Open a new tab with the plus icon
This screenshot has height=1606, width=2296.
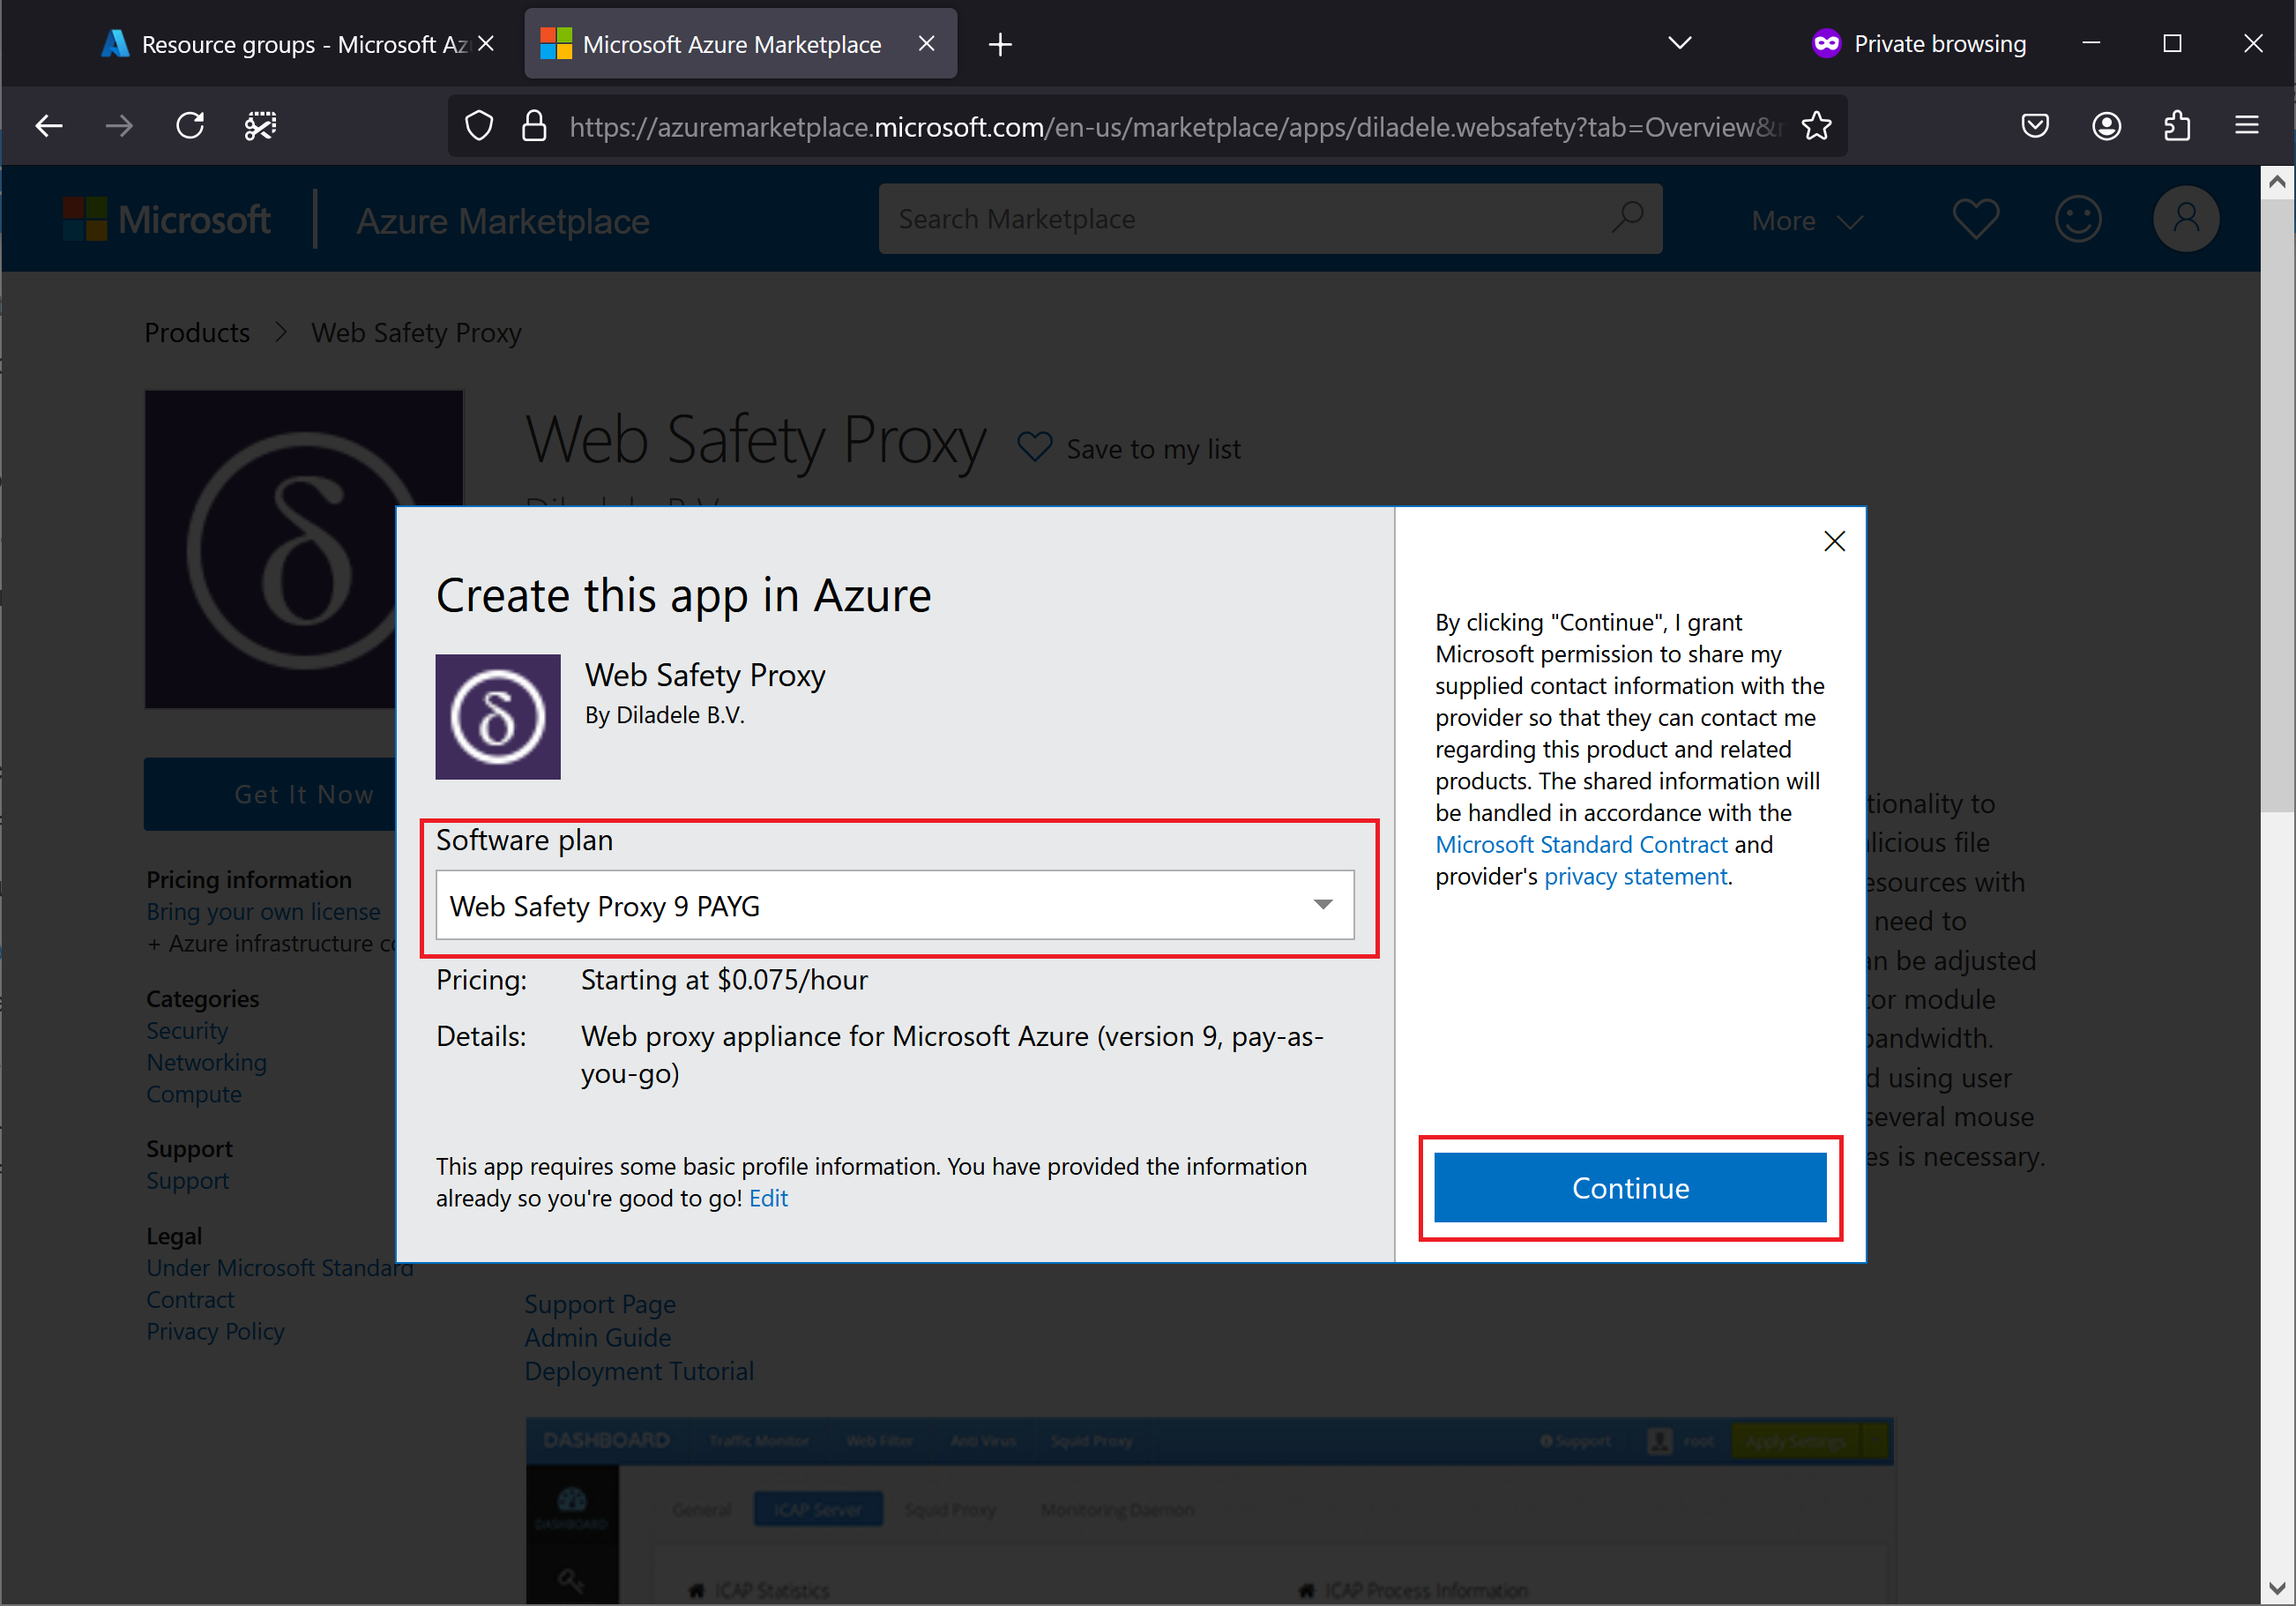[1000, 44]
